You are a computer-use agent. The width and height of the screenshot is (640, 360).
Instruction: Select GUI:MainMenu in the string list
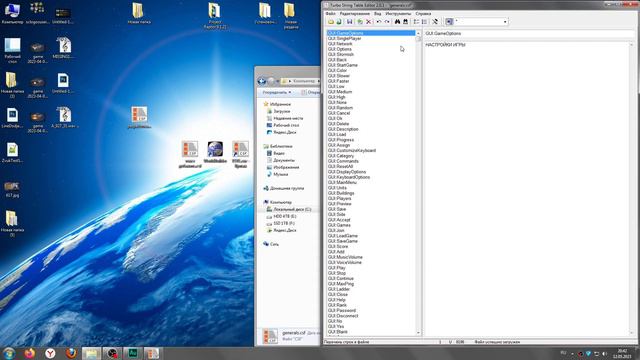pyautogui.click(x=342, y=182)
